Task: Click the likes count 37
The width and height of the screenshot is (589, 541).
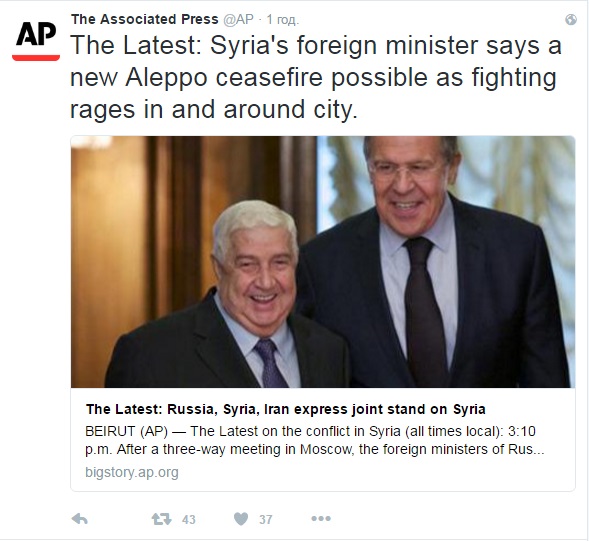Action: 266,520
